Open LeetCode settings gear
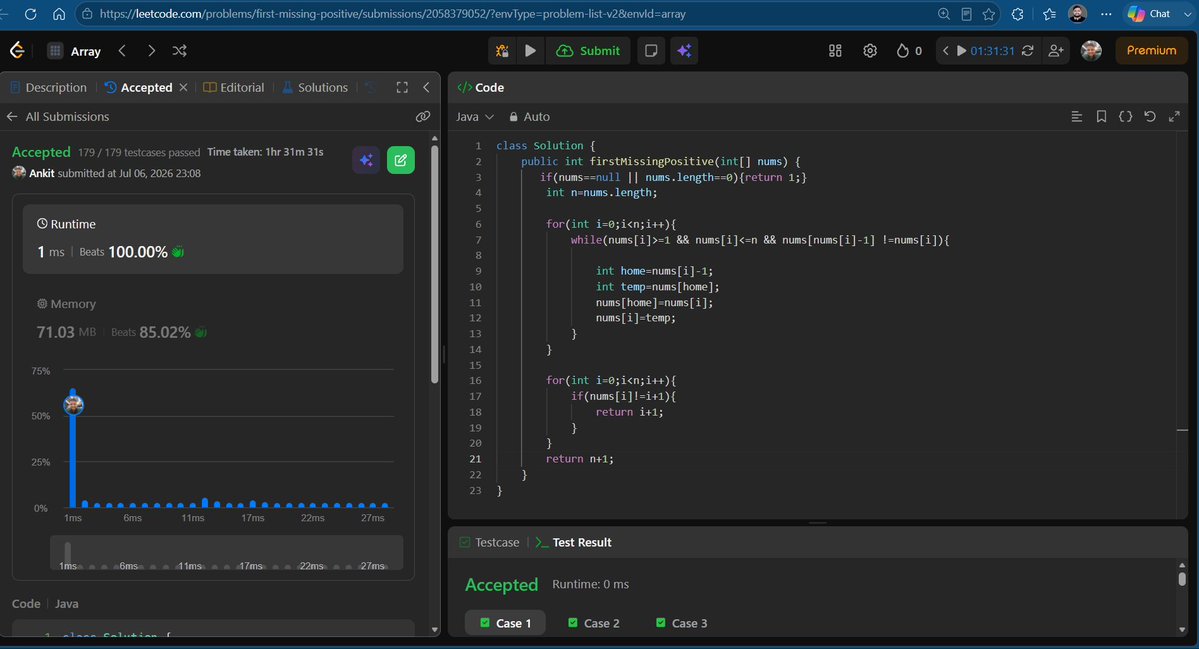1199x649 pixels. [x=870, y=50]
